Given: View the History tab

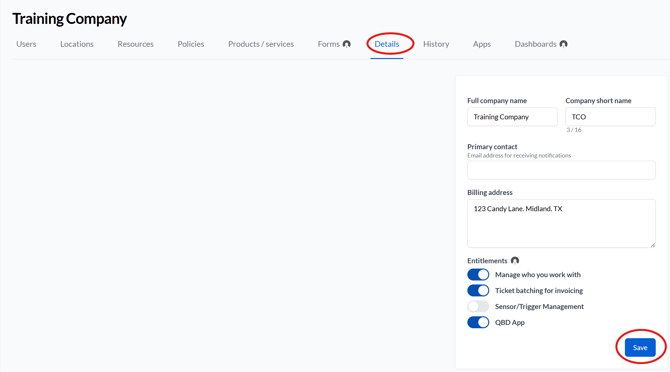Looking at the screenshot, I should pyautogui.click(x=436, y=44).
